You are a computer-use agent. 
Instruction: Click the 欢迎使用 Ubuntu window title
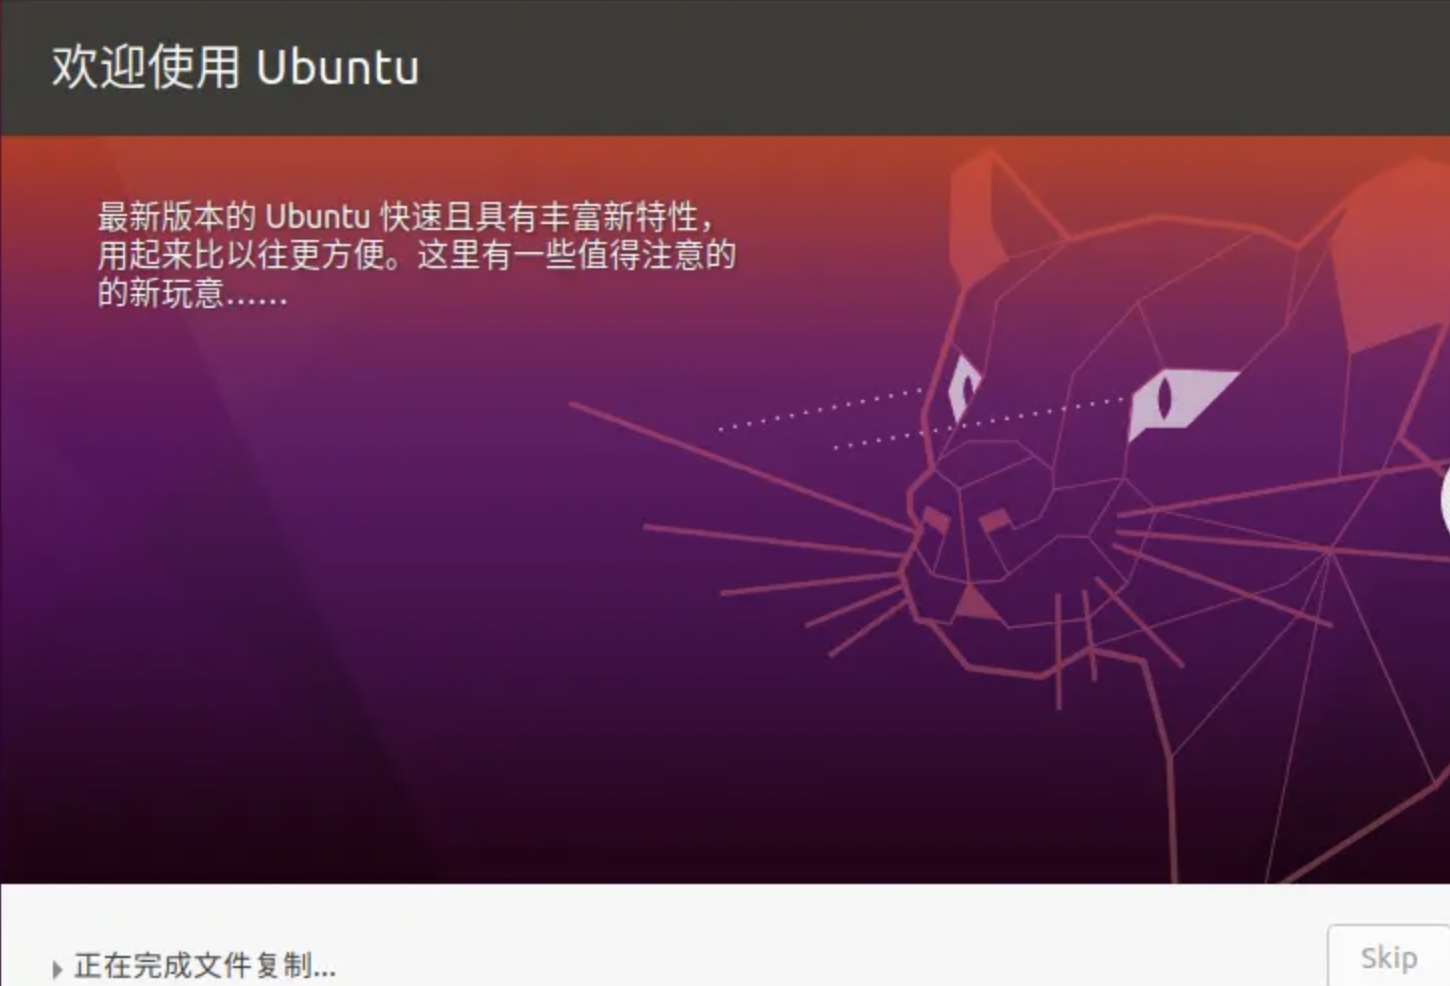[236, 68]
